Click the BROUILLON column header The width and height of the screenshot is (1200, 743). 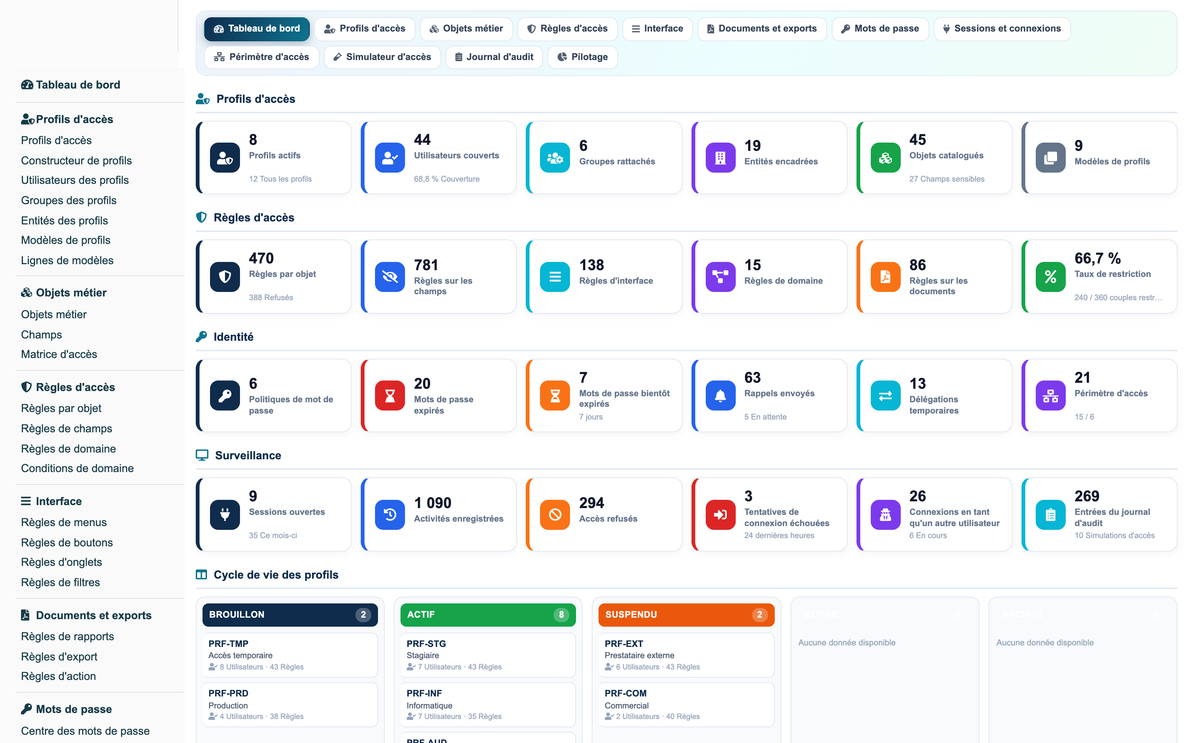pos(290,615)
